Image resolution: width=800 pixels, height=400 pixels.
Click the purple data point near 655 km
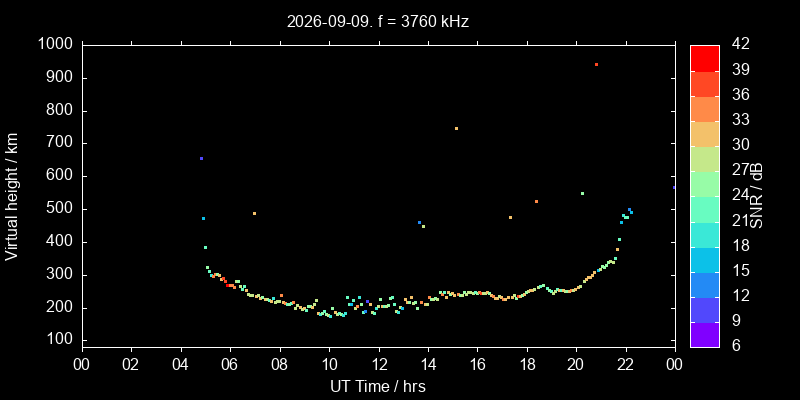pos(202,159)
